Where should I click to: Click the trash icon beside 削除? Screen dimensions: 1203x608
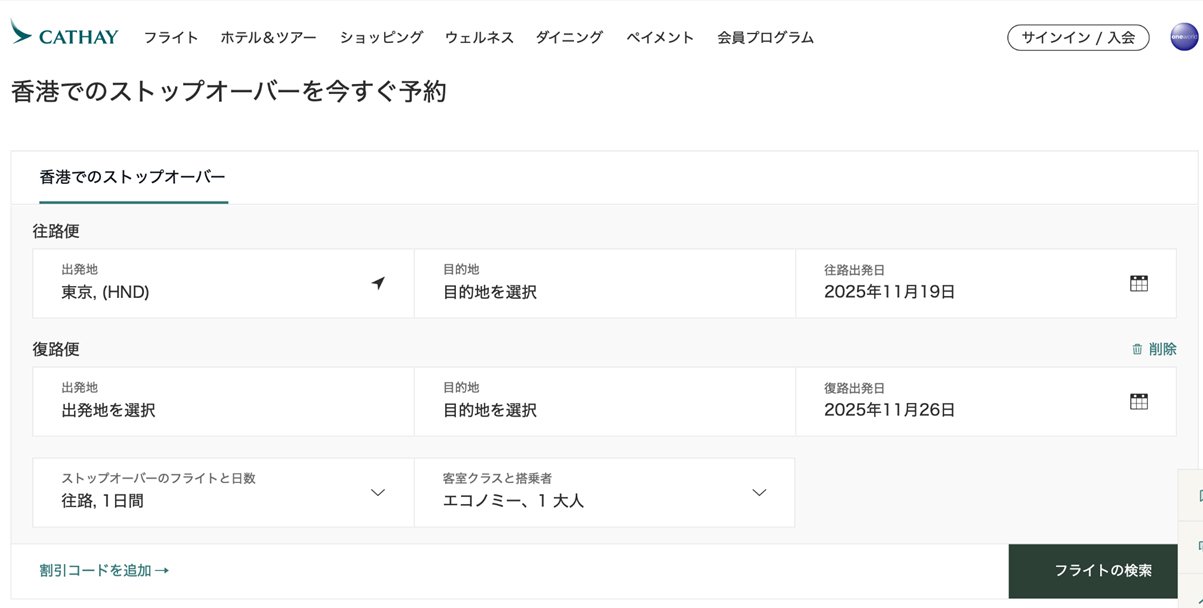1137,349
